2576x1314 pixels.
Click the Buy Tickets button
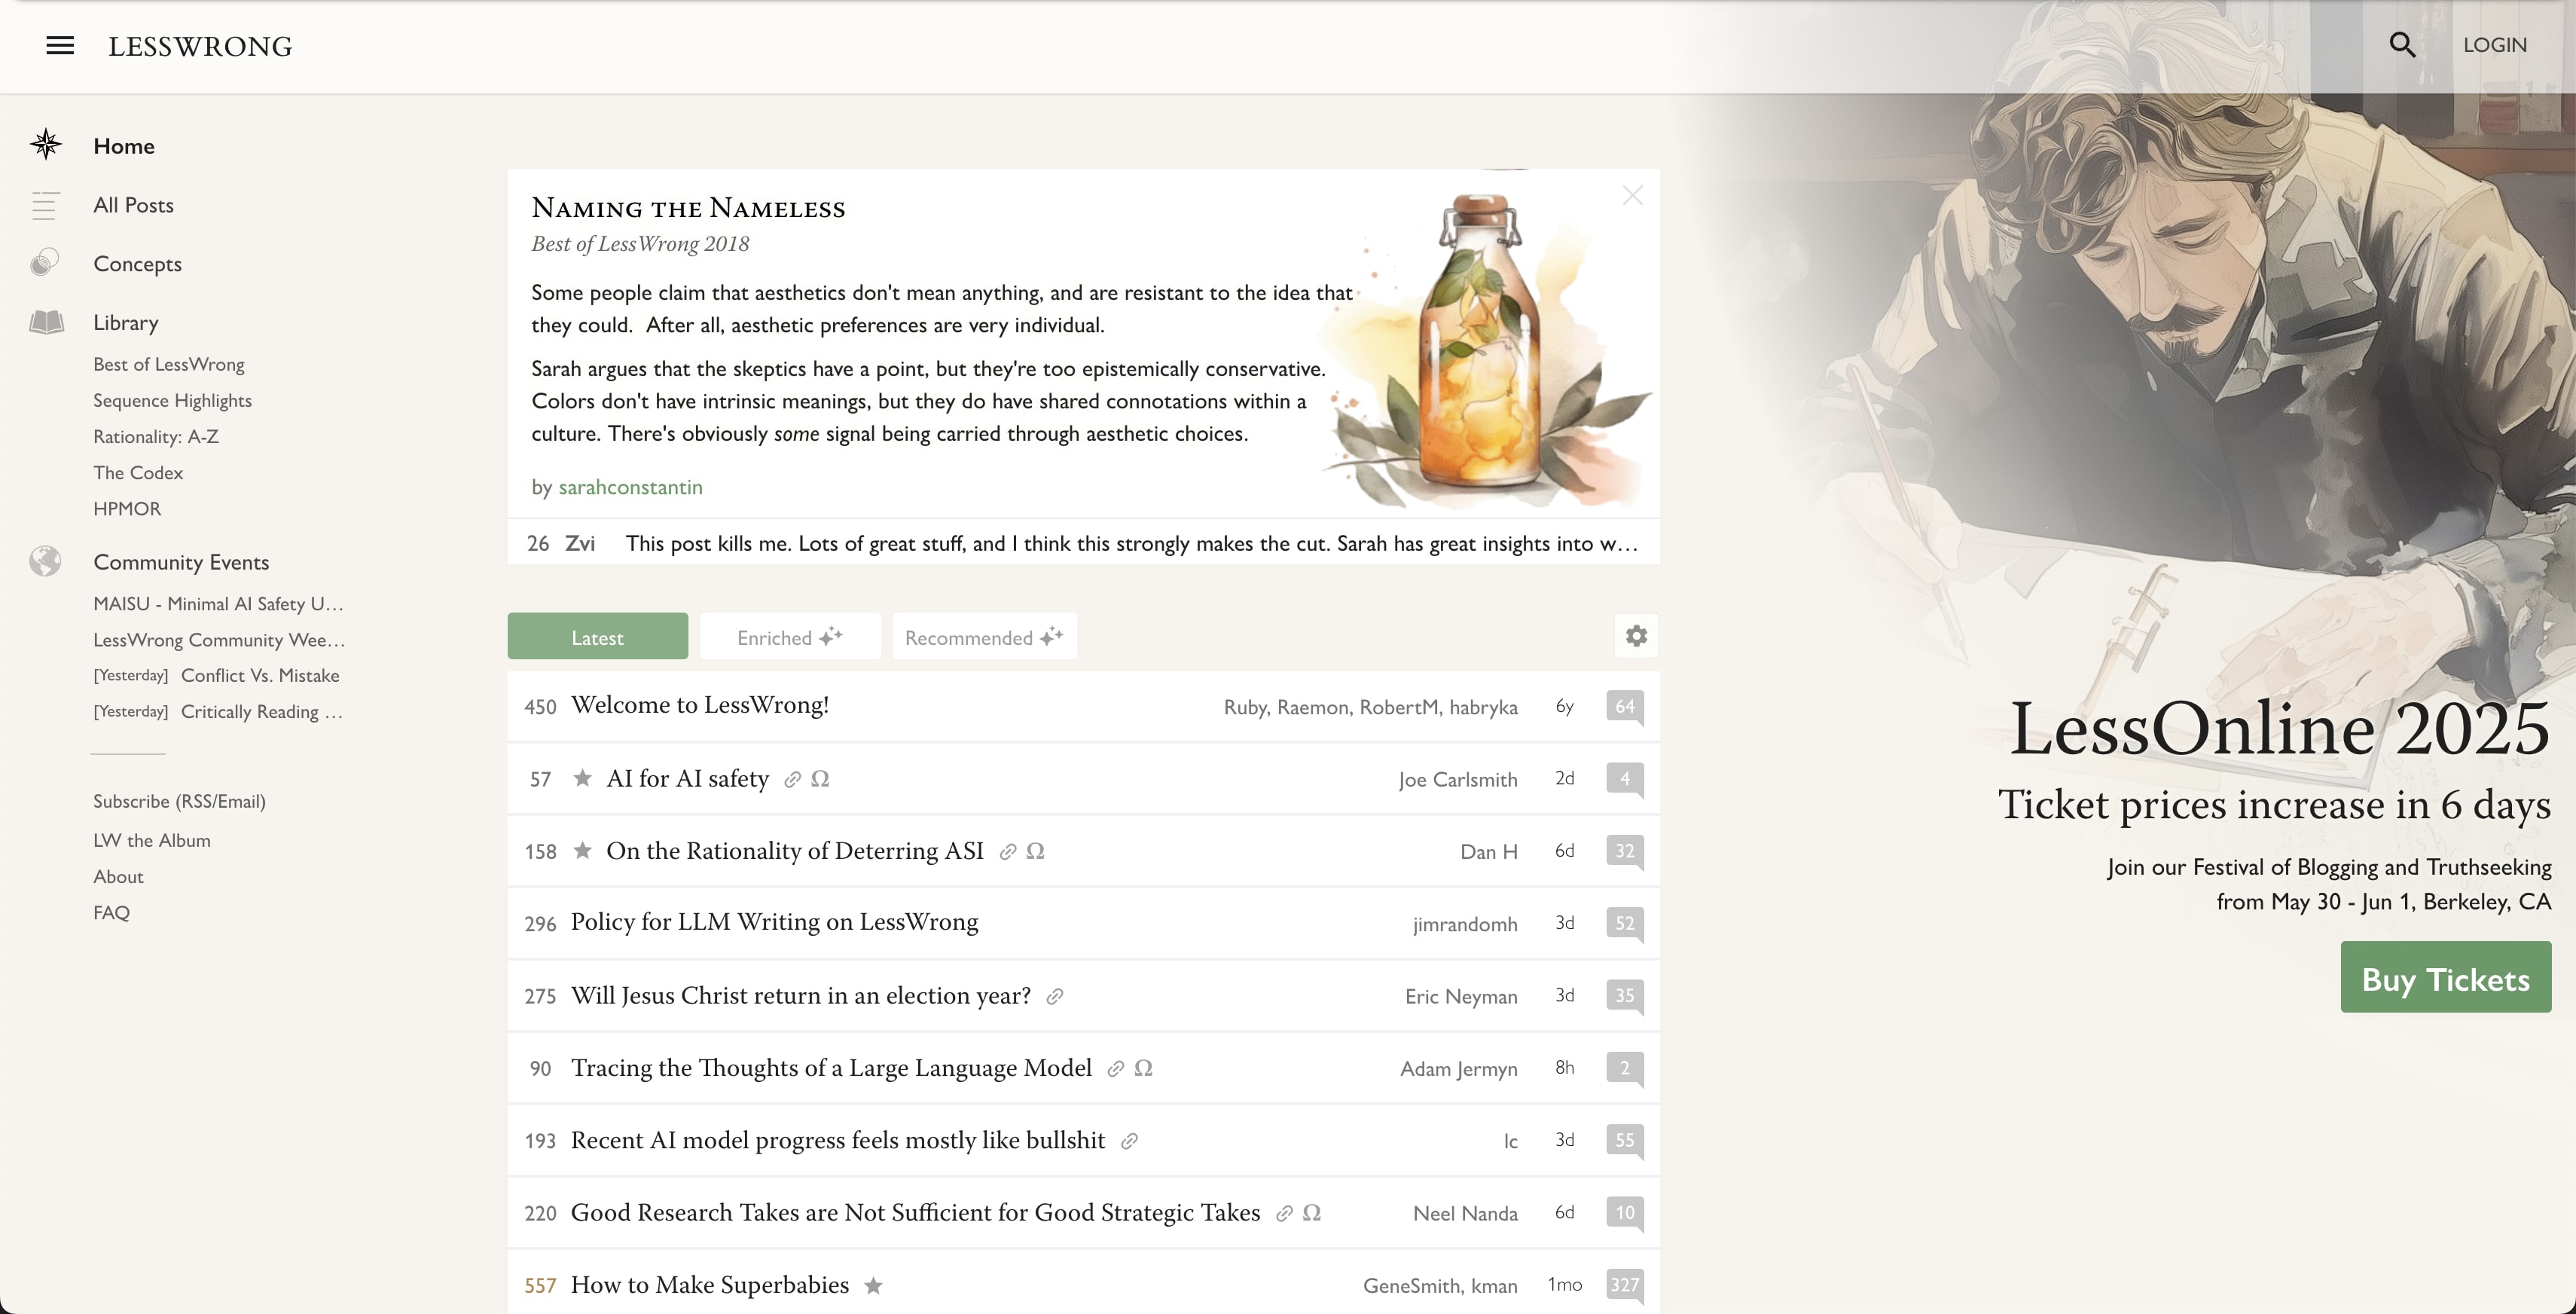click(2445, 978)
